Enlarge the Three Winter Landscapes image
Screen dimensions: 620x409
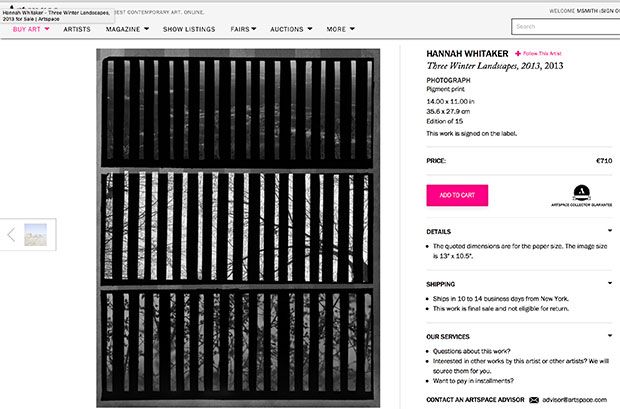pyautogui.click(x=238, y=228)
